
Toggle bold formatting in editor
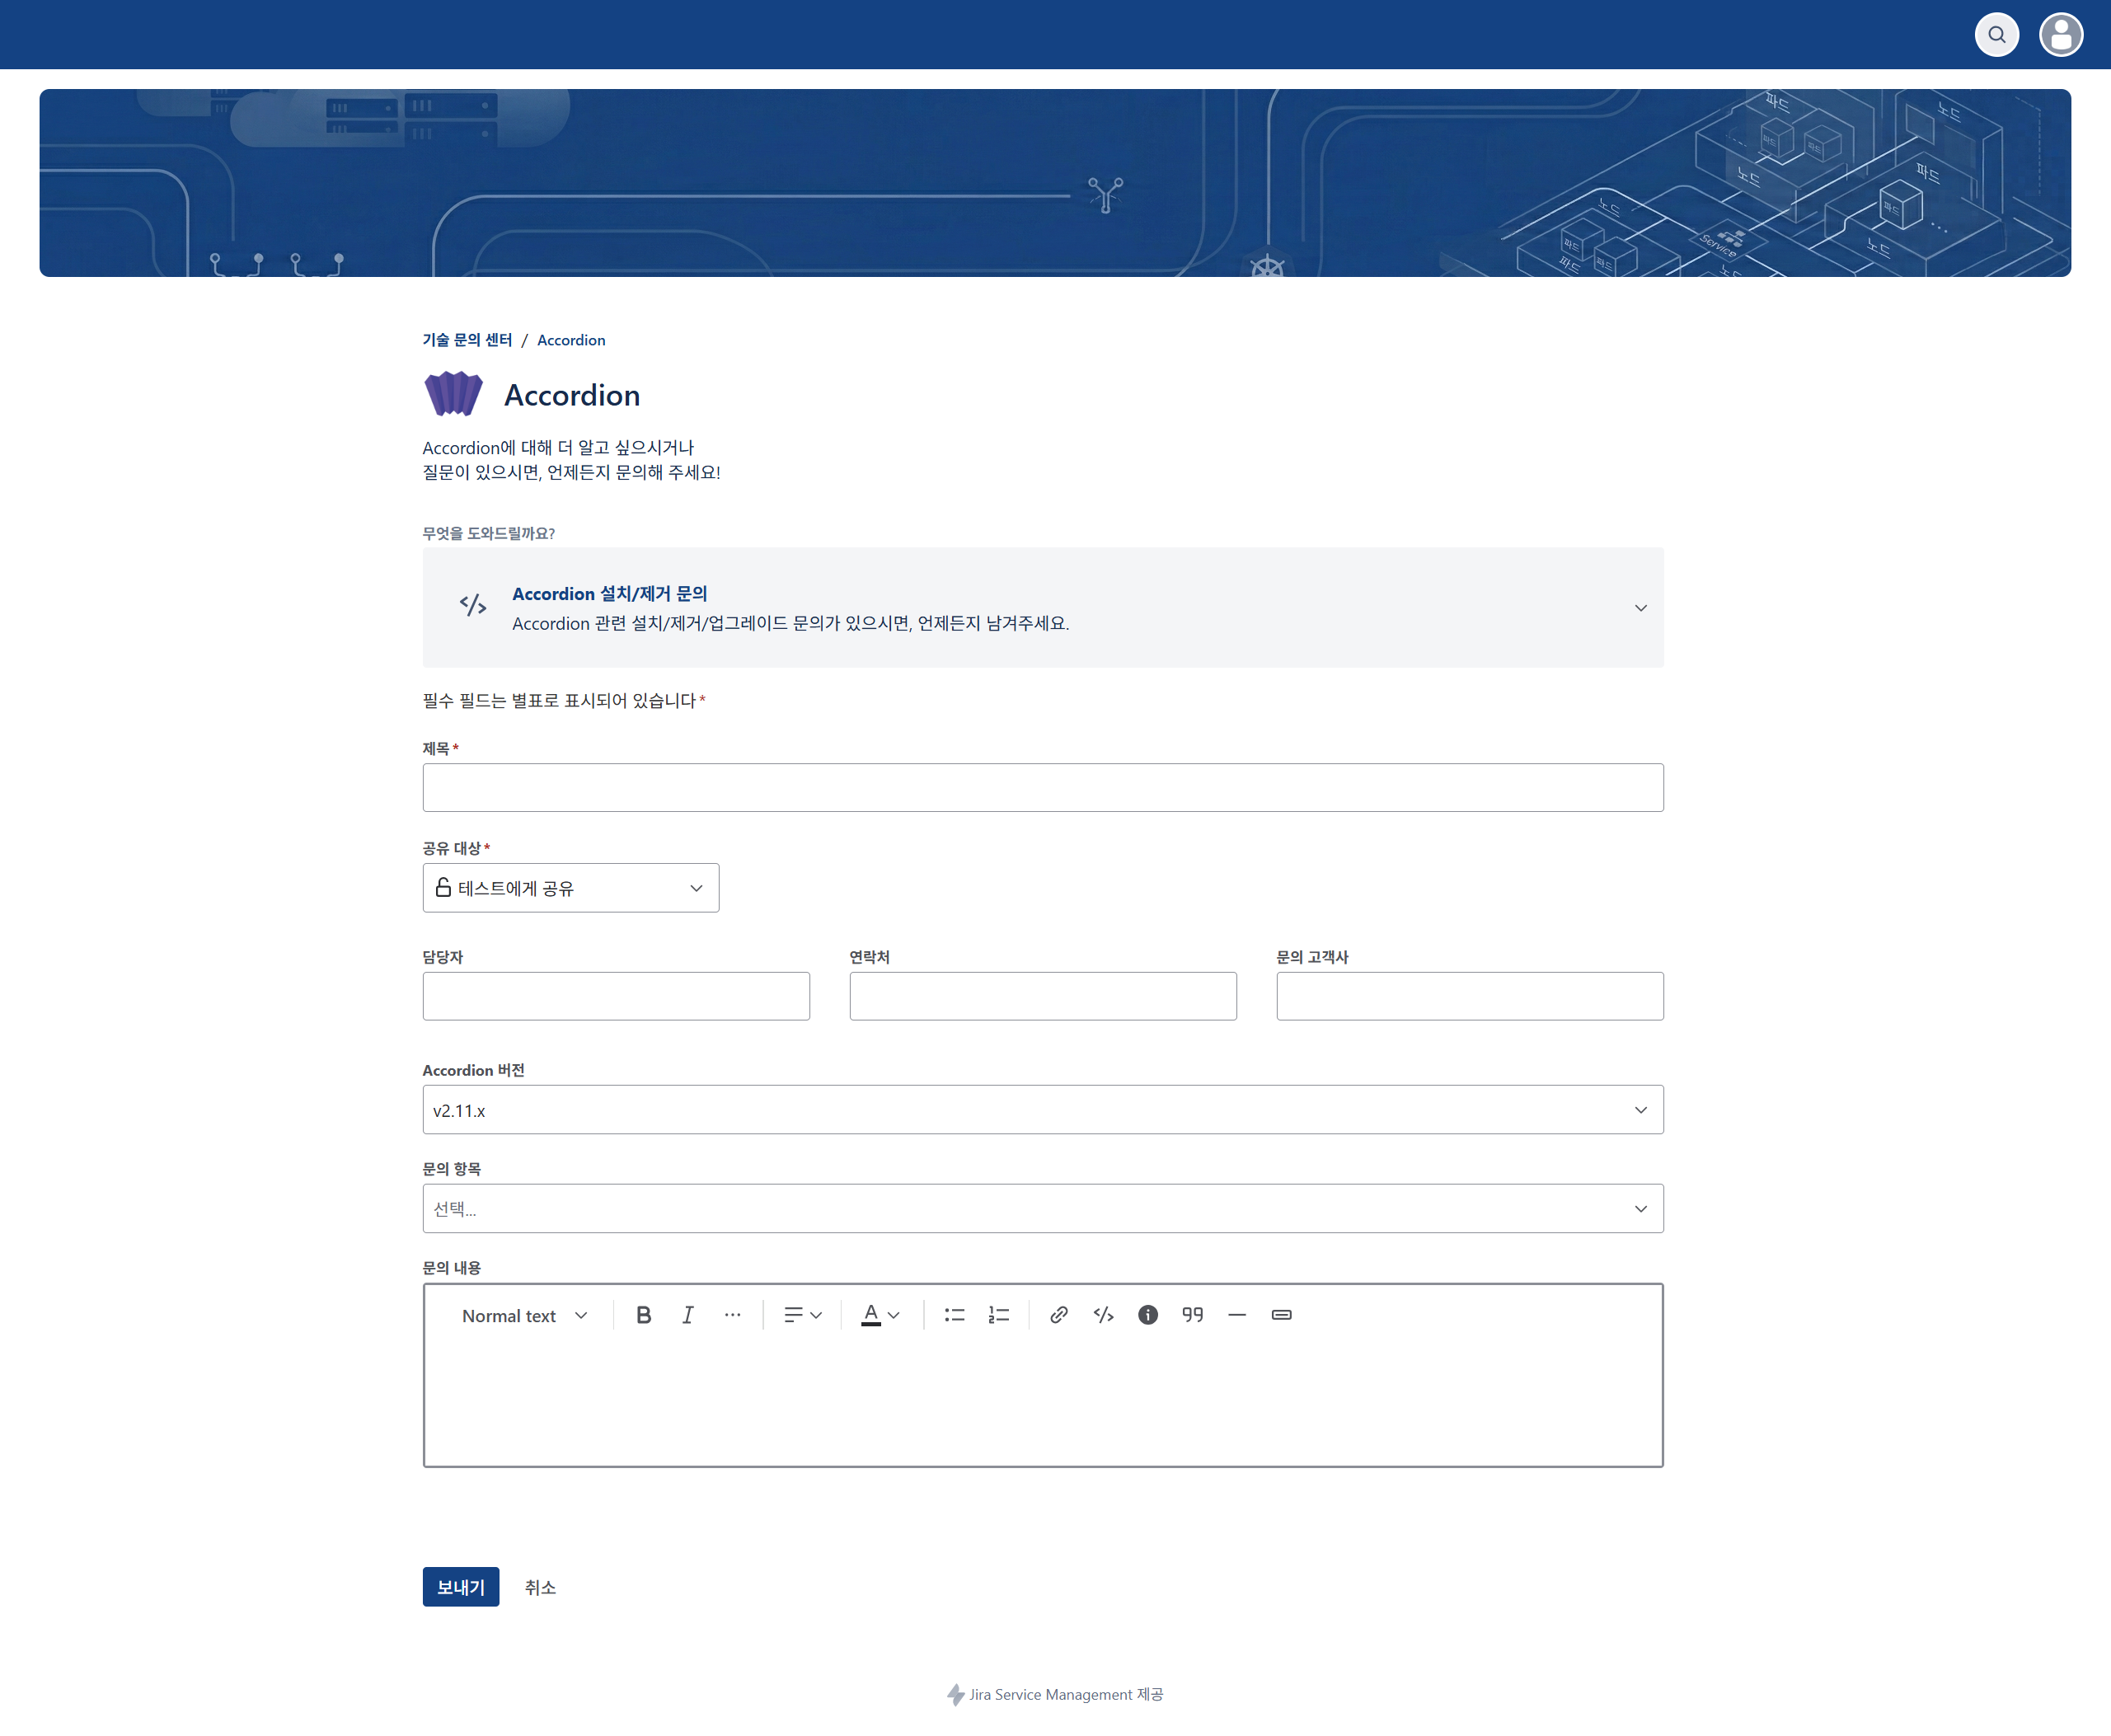pos(644,1315)
